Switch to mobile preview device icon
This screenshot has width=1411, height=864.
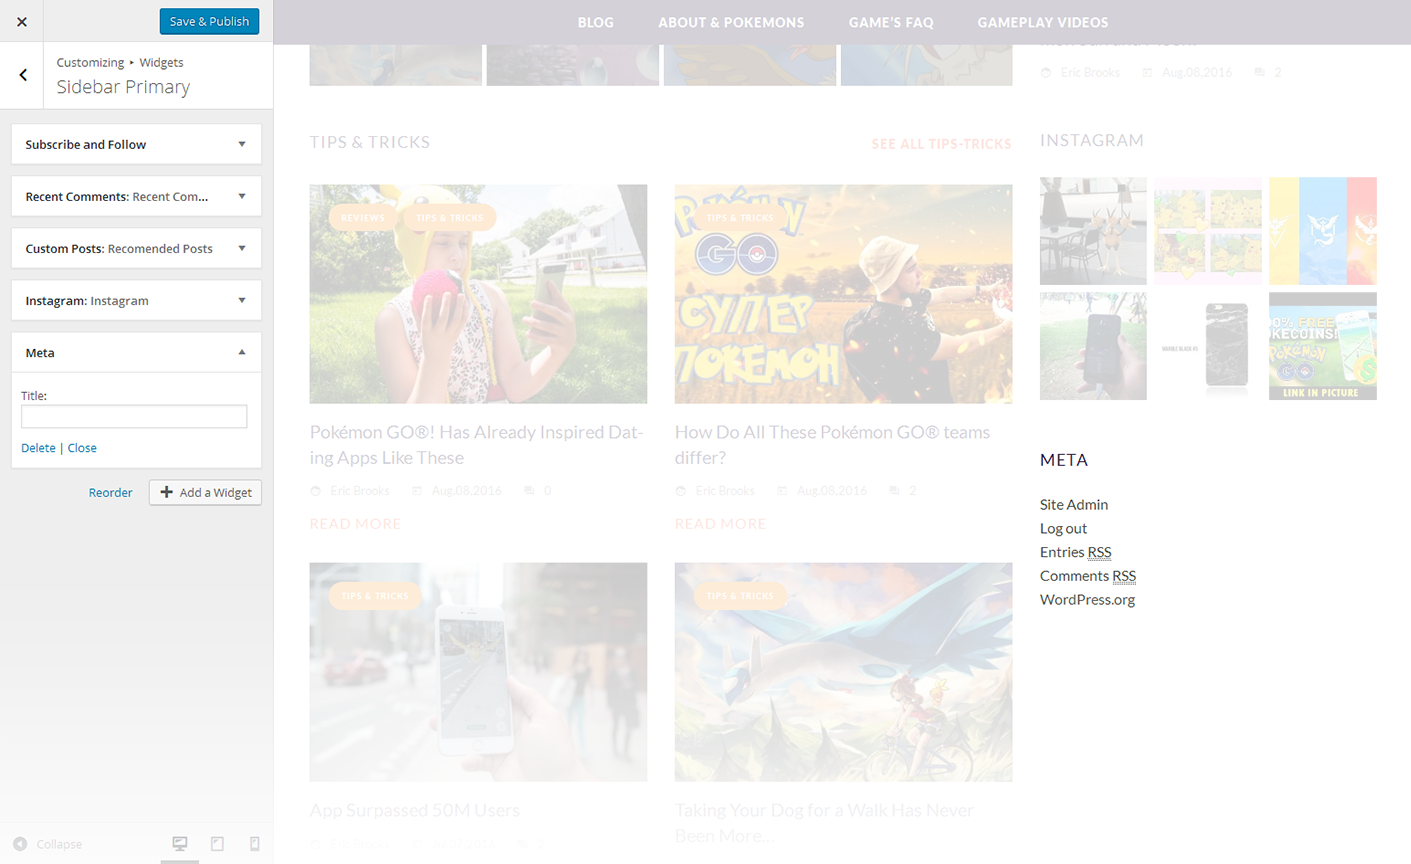(x=254, y=844)
